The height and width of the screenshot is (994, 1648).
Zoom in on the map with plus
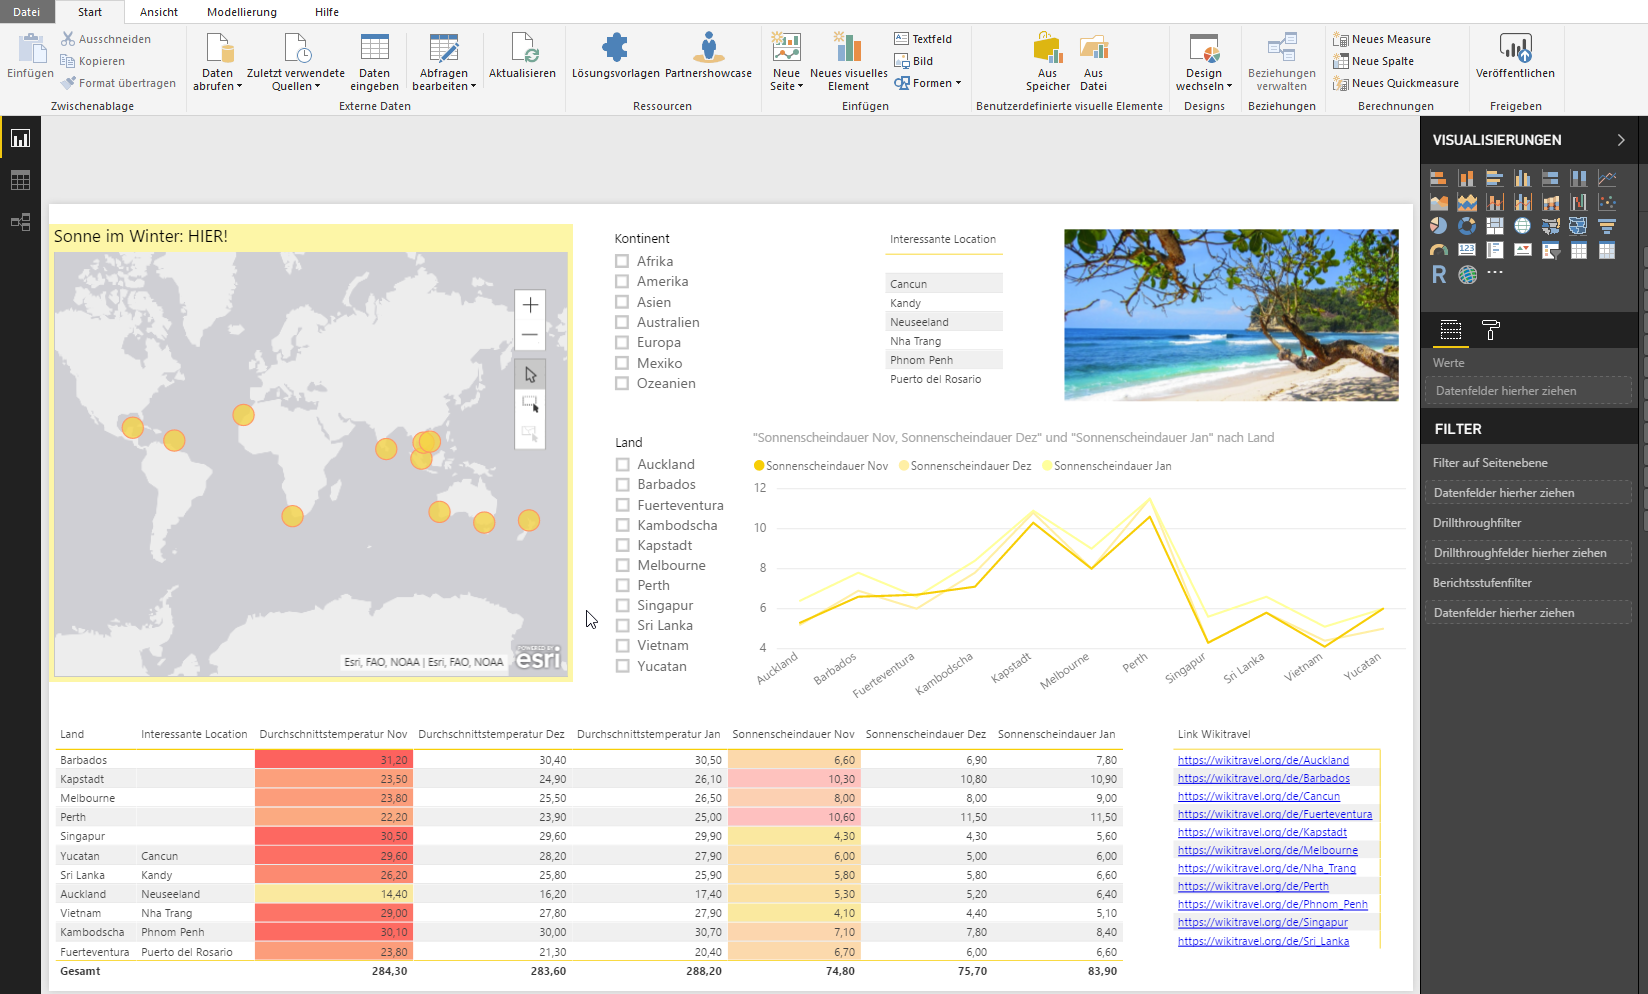tap(530, 305)
